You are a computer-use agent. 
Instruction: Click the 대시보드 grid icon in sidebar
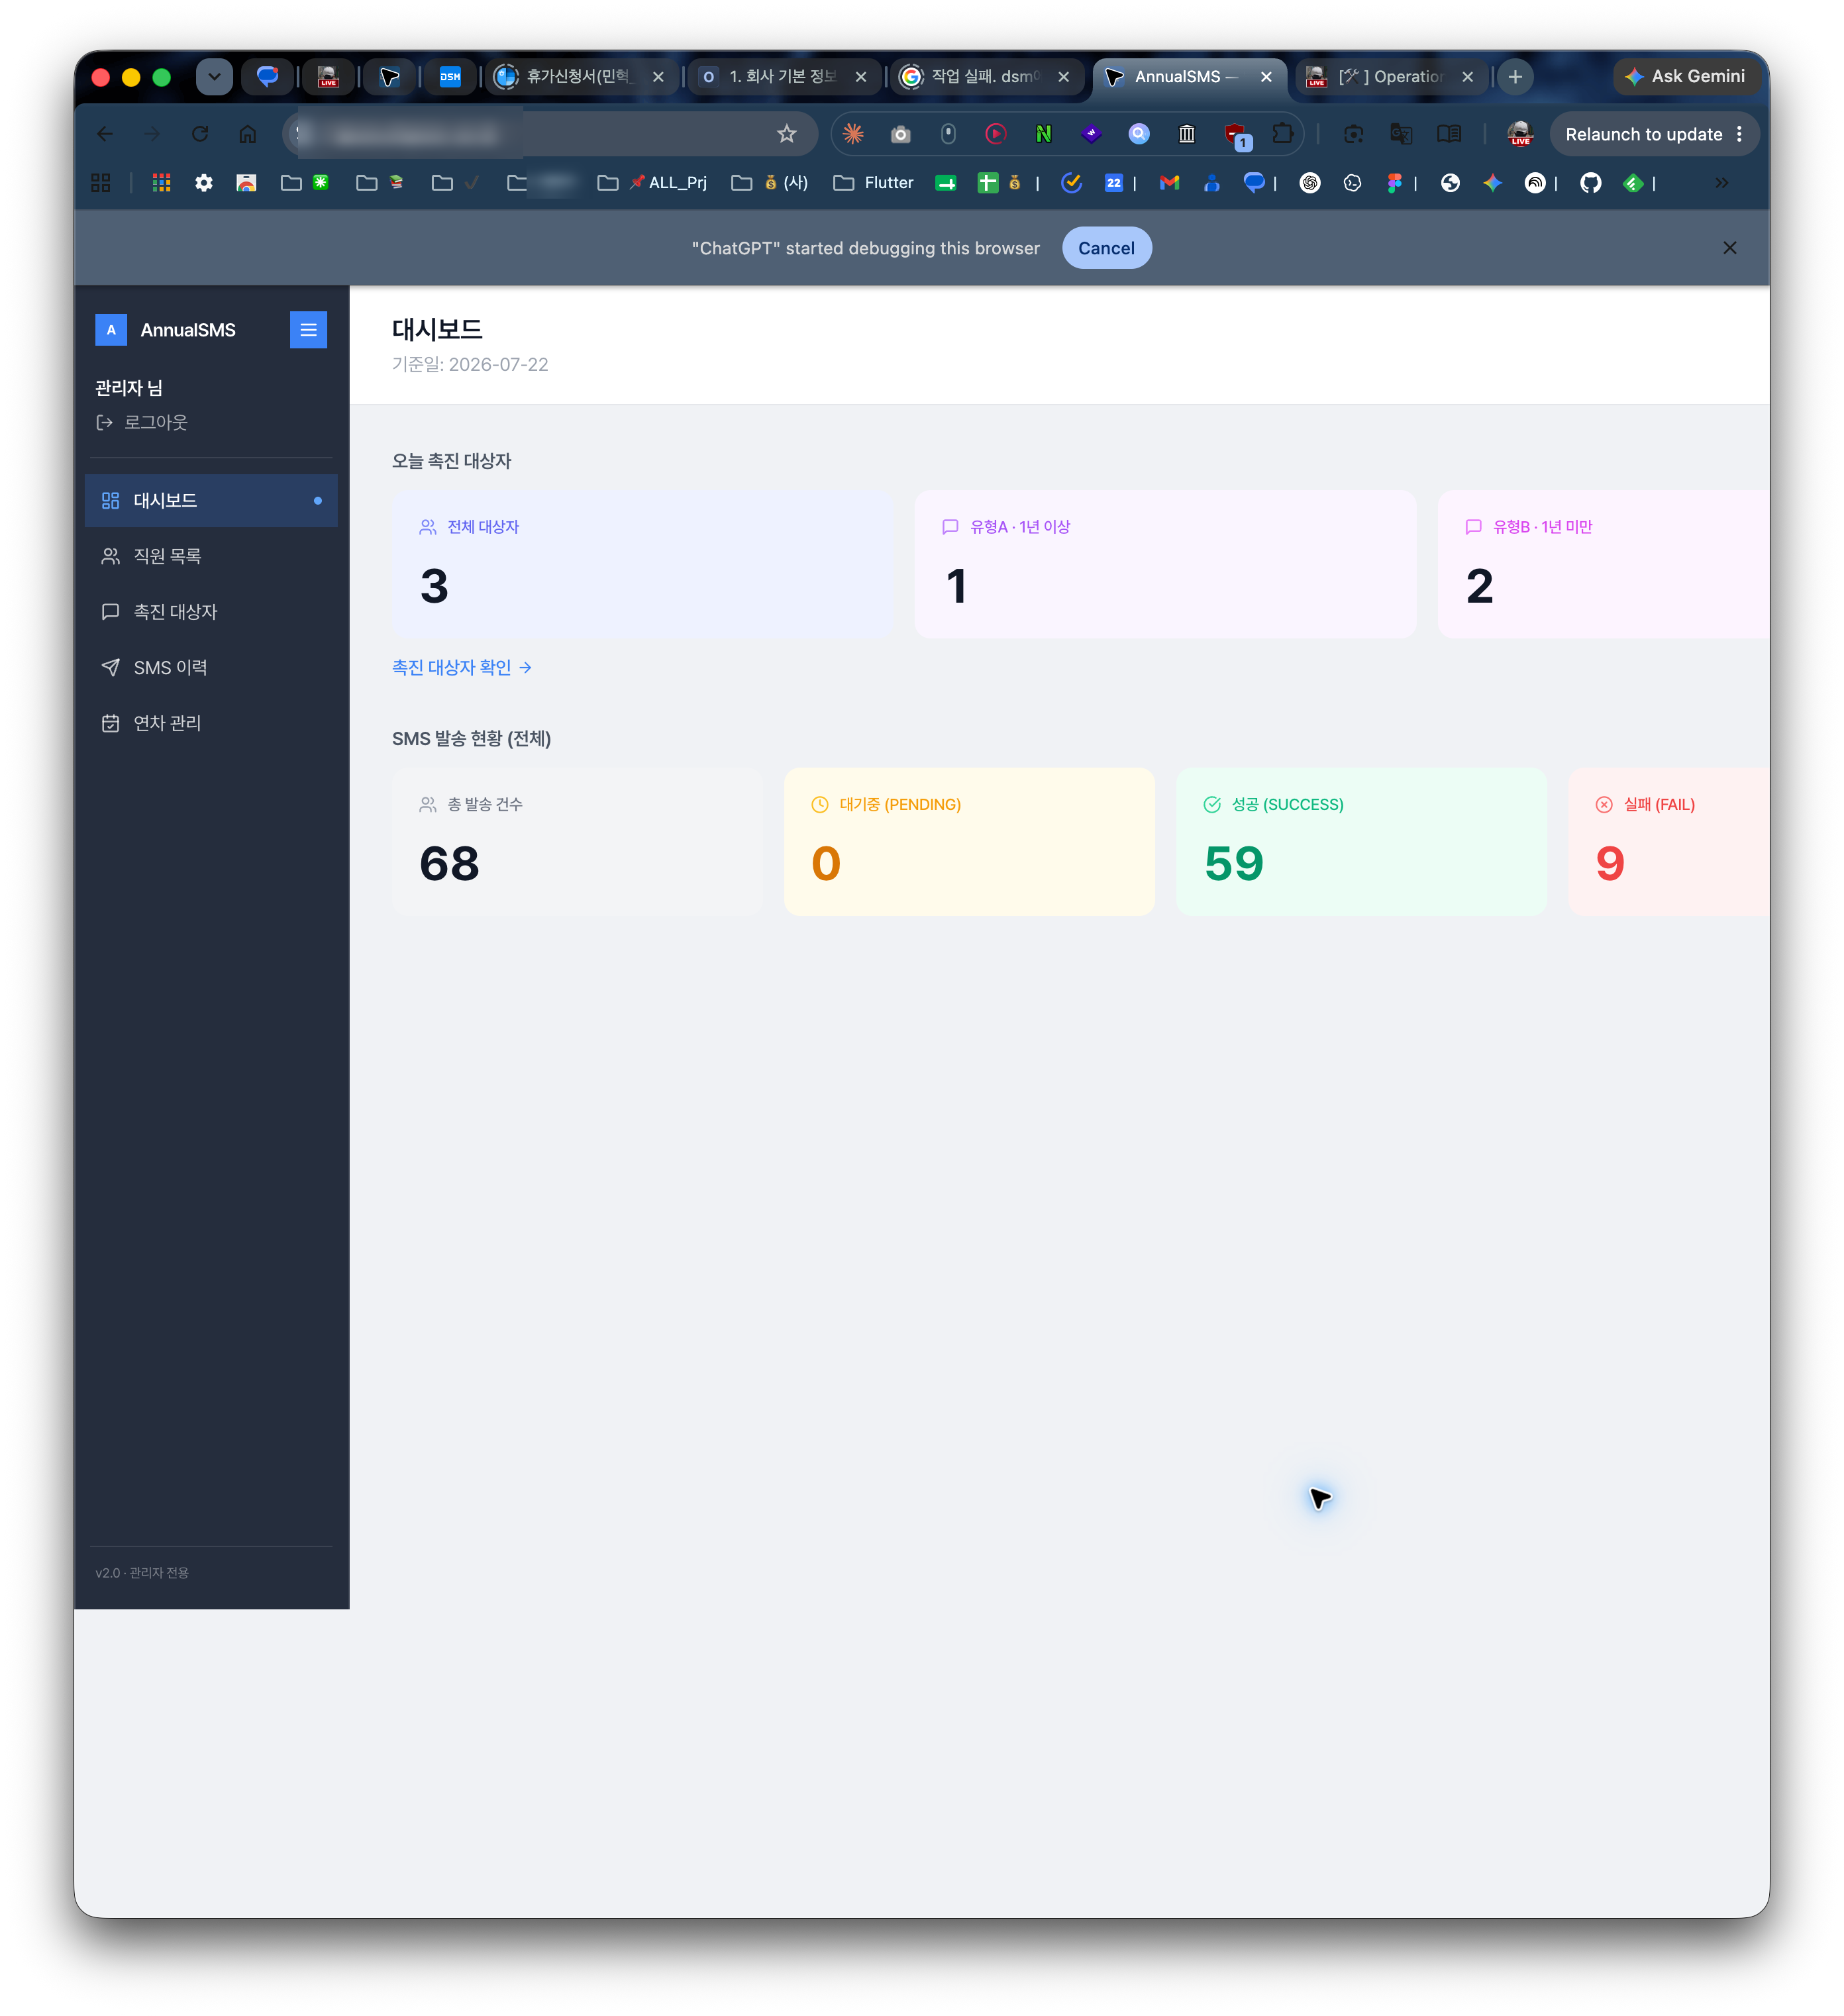(x=110, y=500)
